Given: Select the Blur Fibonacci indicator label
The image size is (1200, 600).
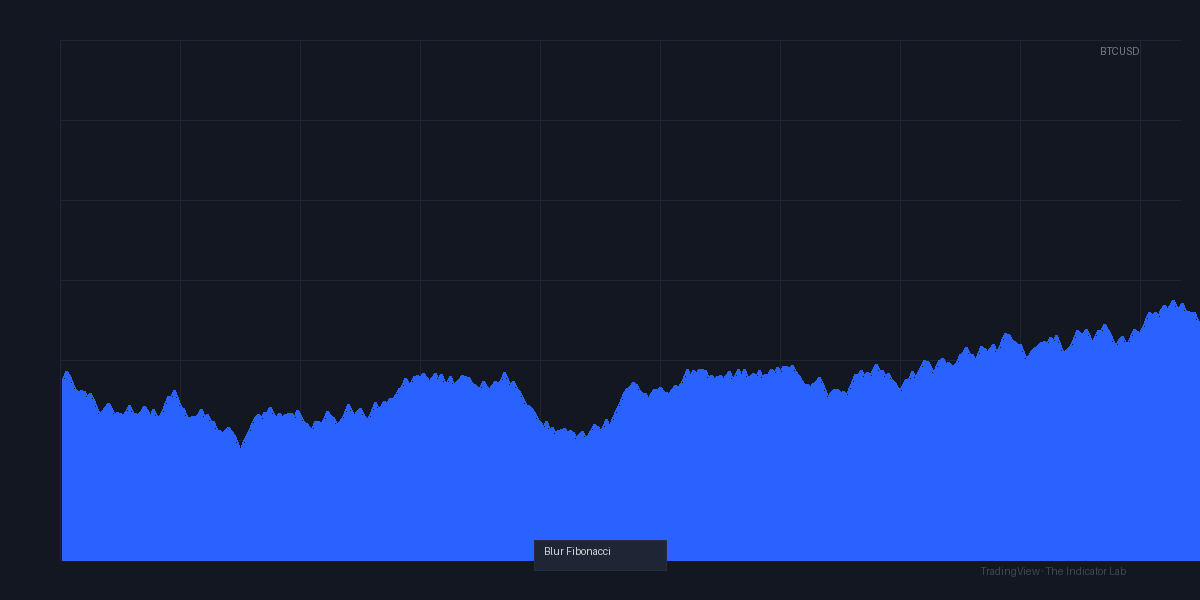Looking at the screenshot, I should [600, 555].
